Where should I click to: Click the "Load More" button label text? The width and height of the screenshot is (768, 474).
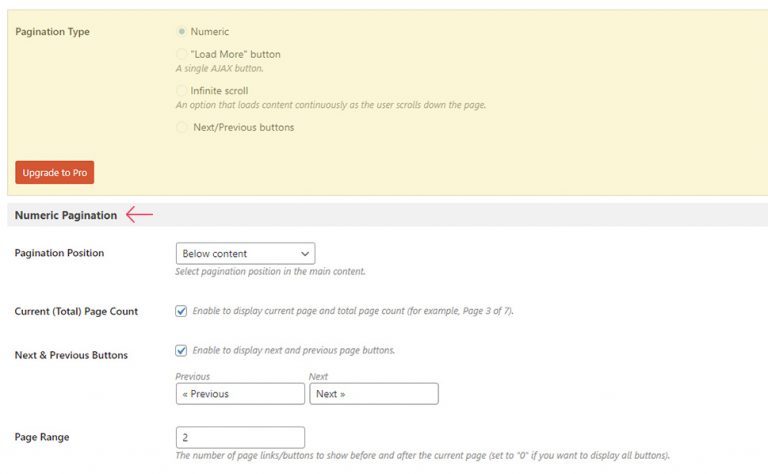click(236, 54)
